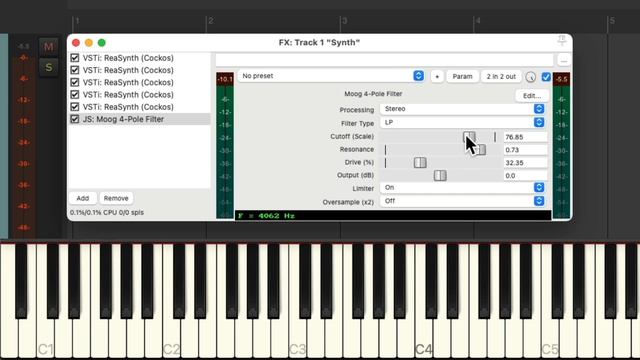The width and height of the screenshot is (640, 360).
Task: Click the Resonance slider handle
Action: pos(481,150)
